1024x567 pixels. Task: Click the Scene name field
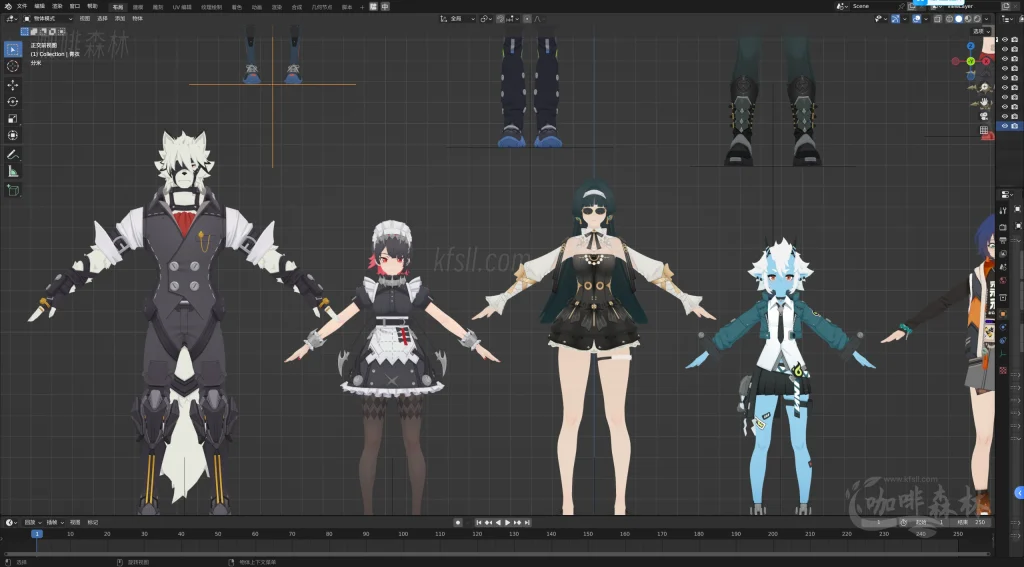[872, 6]
